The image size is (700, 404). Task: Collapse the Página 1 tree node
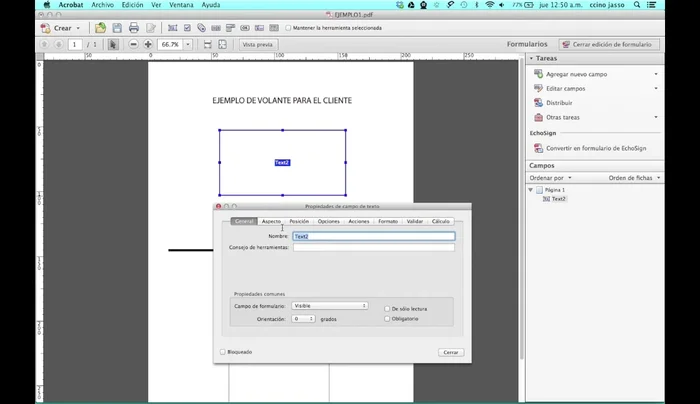tap(530, 190)
